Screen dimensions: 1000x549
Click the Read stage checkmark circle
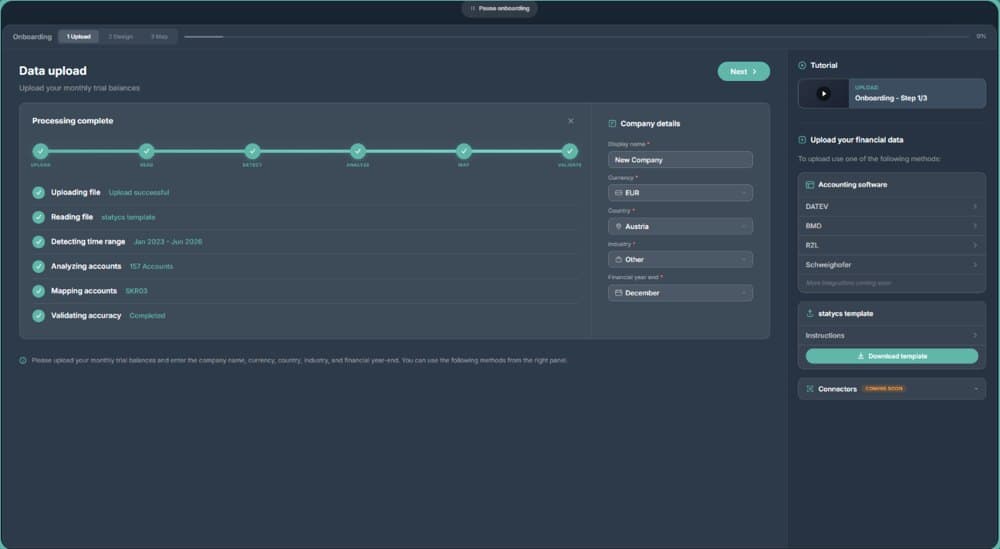click(x=146, y=151)
